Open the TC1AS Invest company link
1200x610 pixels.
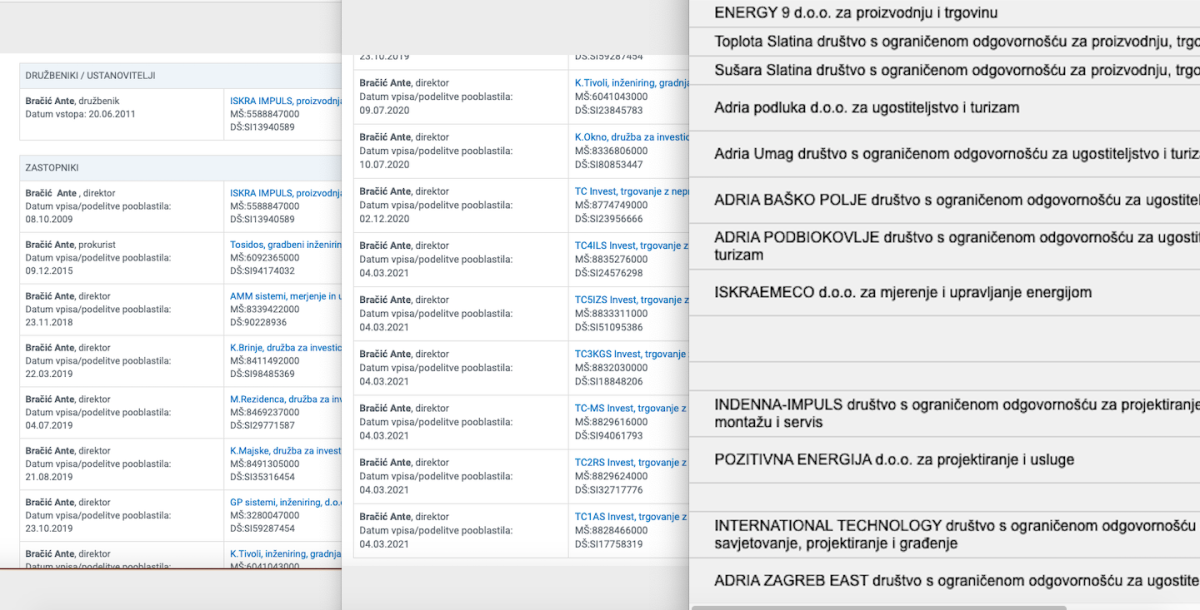click(x=632, y=517)
